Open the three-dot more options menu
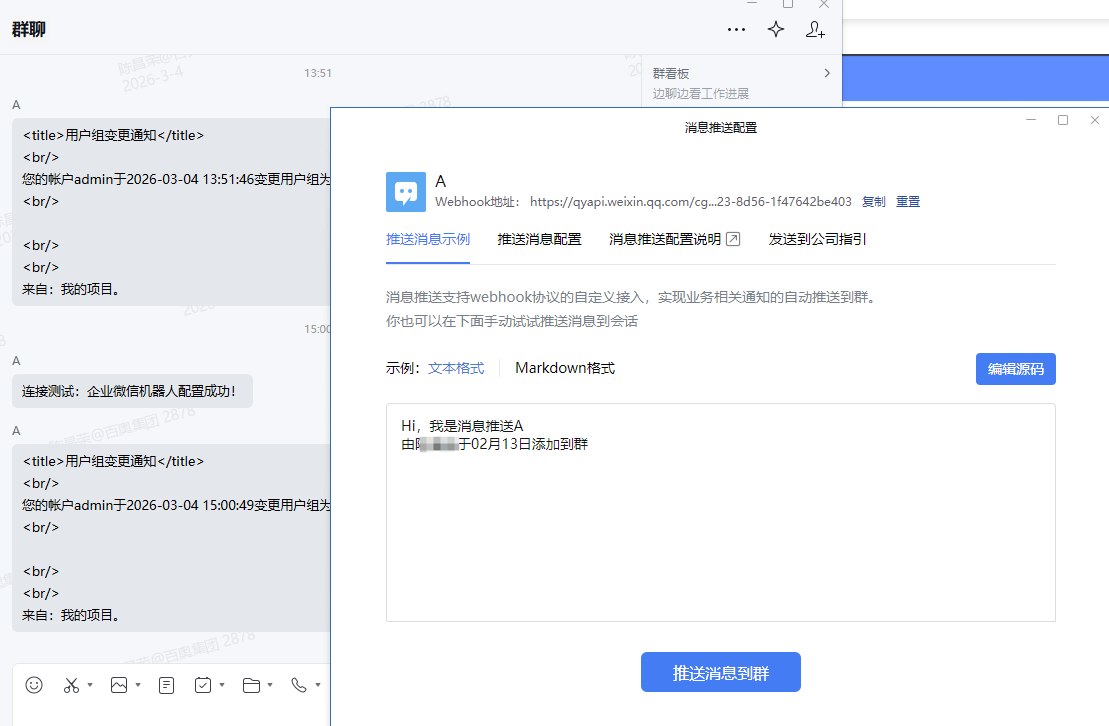The image size is (1109, 726). coord(736,30)
